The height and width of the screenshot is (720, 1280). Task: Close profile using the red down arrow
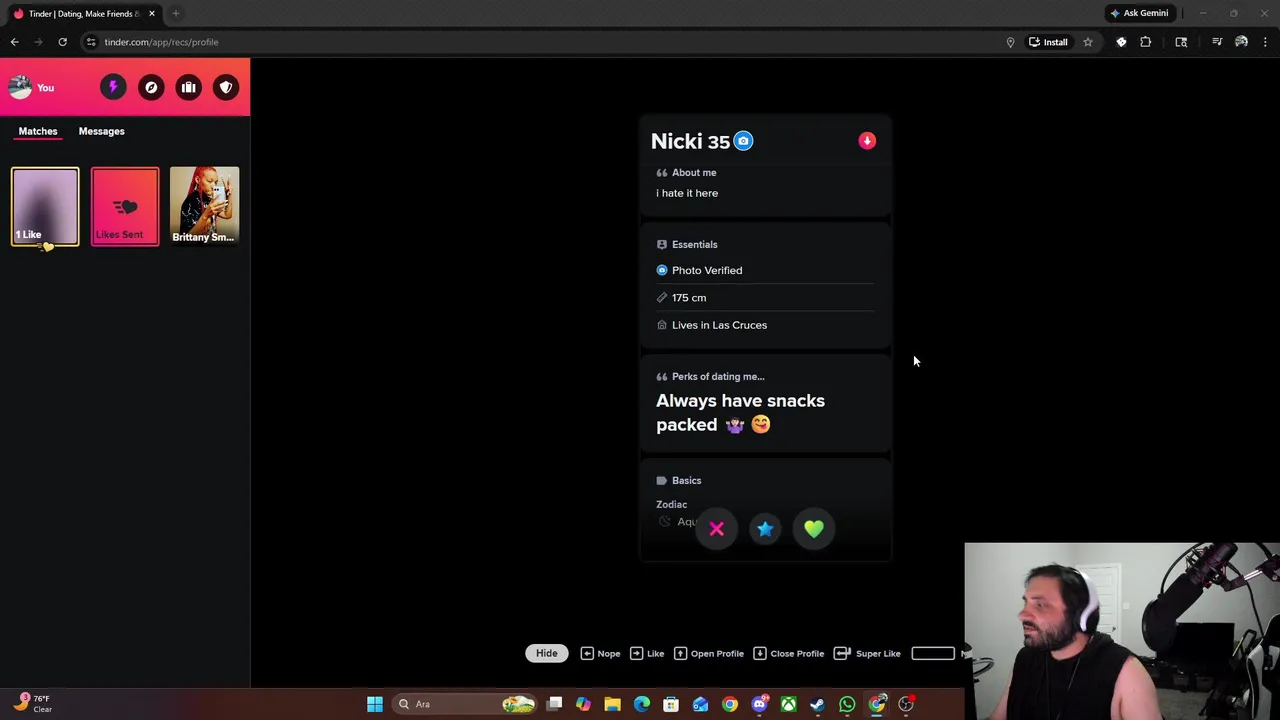(867, 141)
